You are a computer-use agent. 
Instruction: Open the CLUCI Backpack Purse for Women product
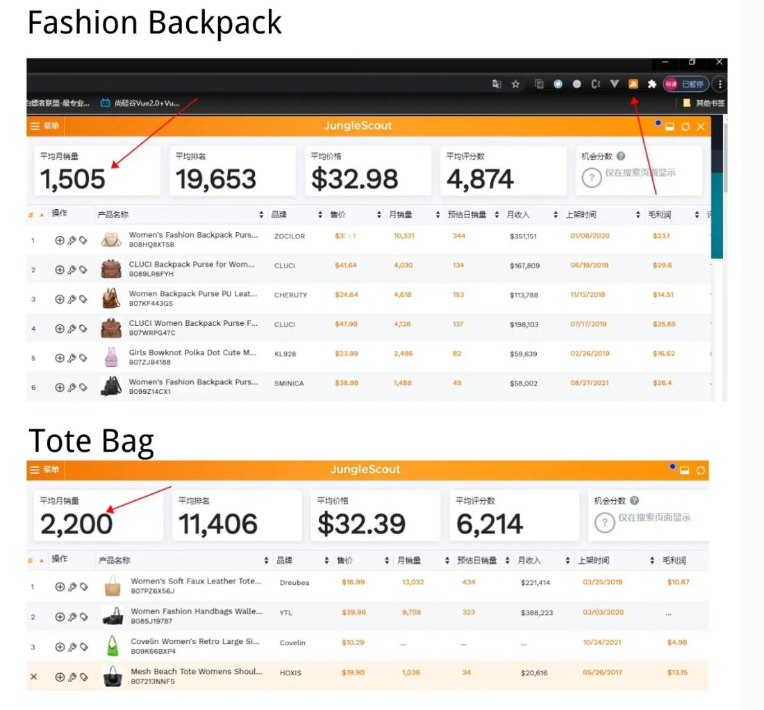tap(191, 264)
